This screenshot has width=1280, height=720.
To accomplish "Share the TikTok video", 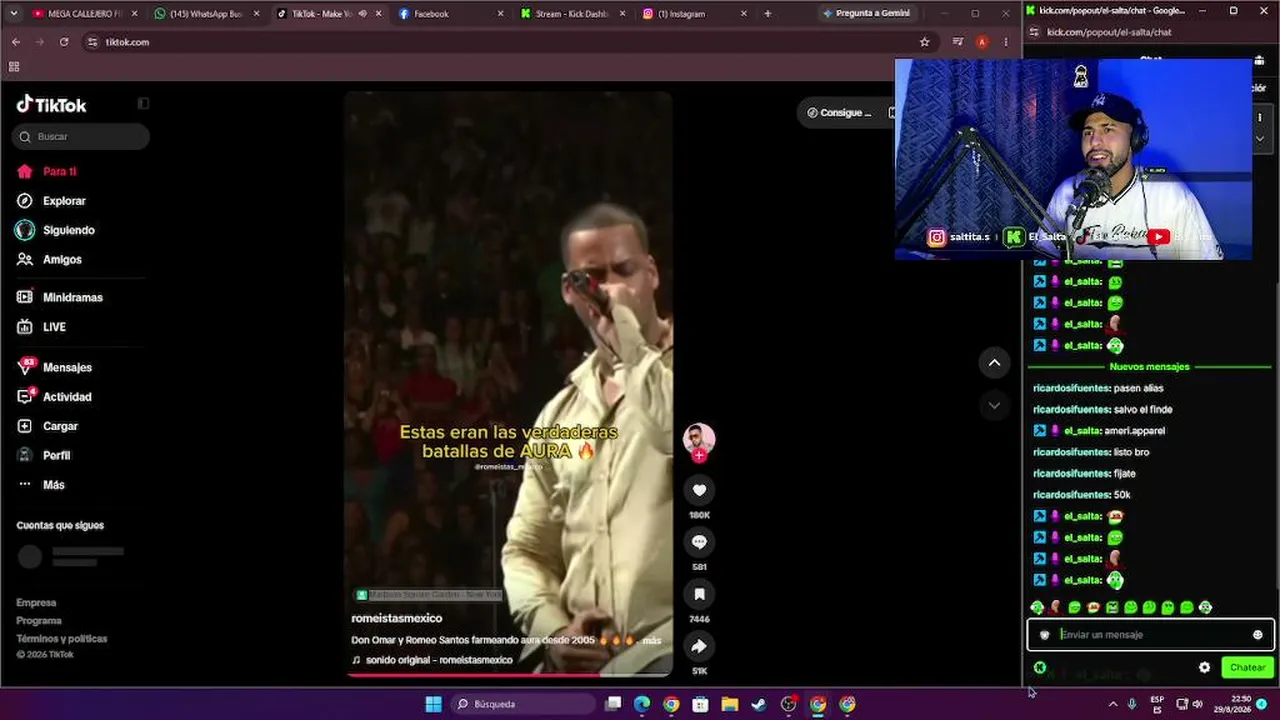I will coord(699,646).
